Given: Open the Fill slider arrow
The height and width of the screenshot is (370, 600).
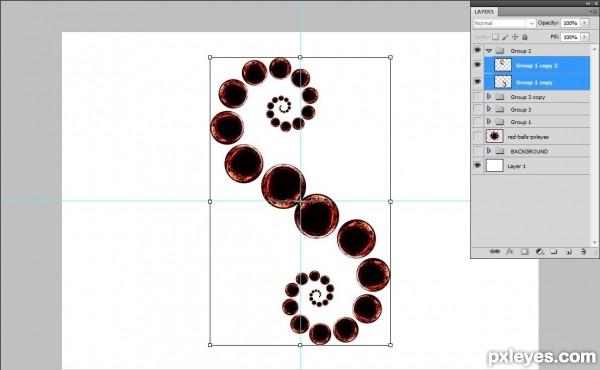Looking at the screenshot, I should (585, 37).
